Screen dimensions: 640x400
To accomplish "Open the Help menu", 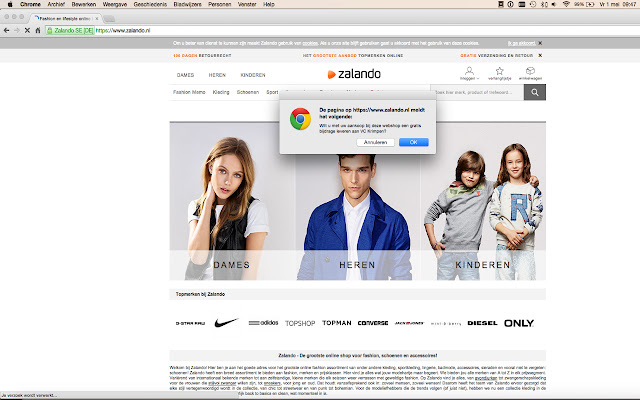I will [x=269, y=4].
